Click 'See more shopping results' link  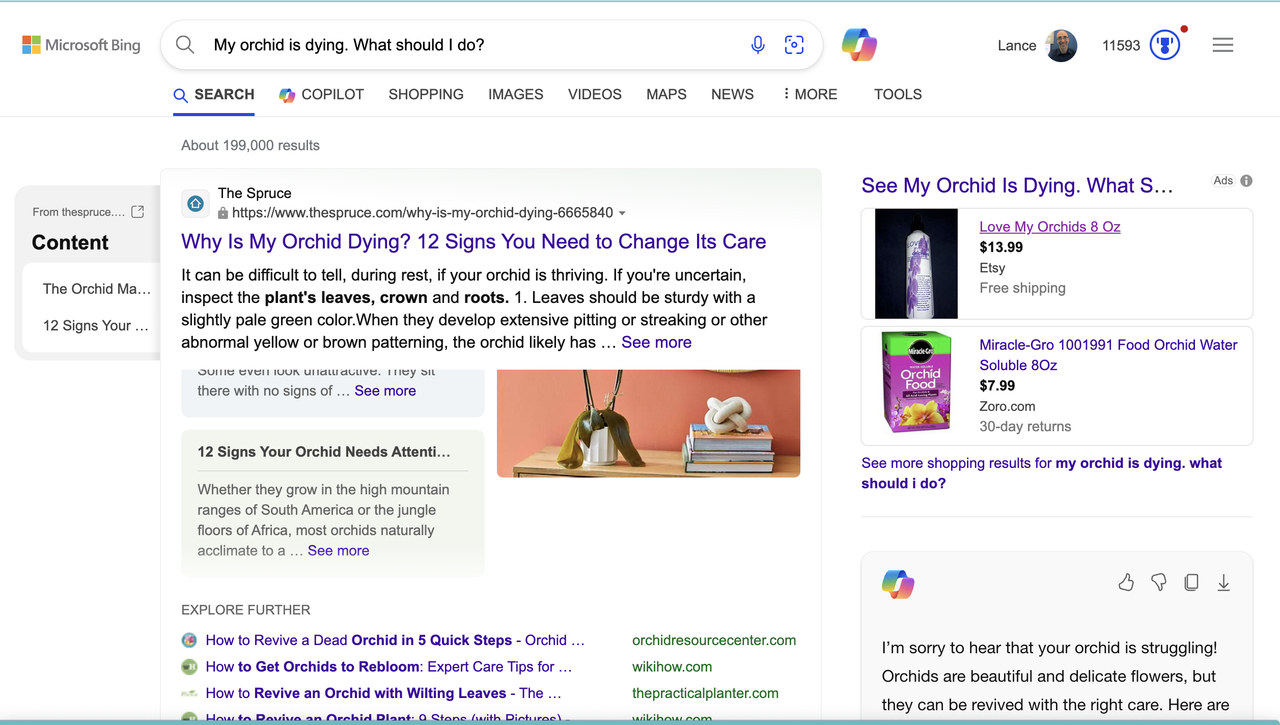click(1042, 473)
